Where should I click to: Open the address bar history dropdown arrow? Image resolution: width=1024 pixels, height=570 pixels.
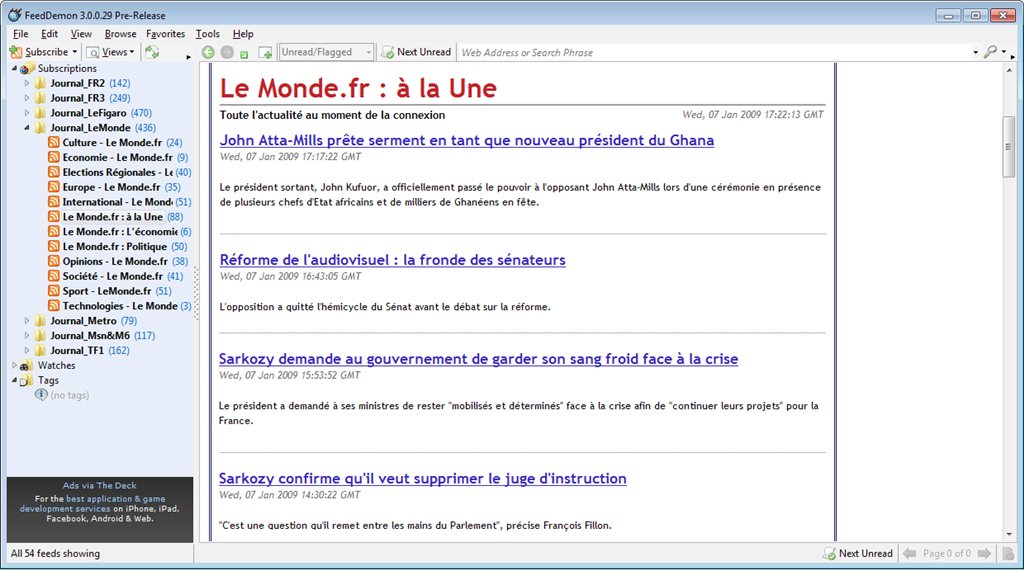(976, 52)
